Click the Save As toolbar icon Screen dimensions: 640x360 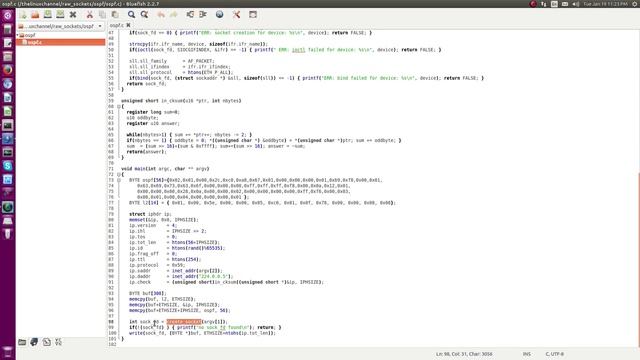(x=60, y=15)
